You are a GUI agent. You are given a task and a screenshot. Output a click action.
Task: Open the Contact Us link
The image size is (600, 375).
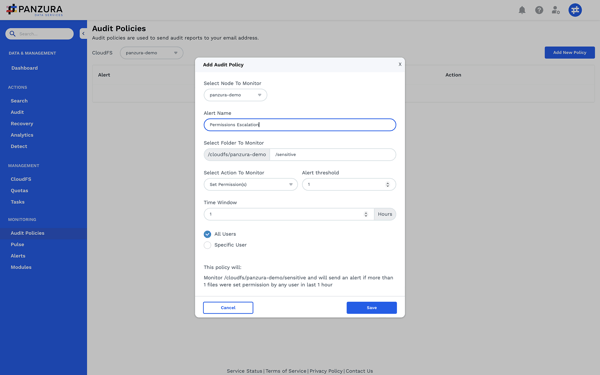click(359, 371)
